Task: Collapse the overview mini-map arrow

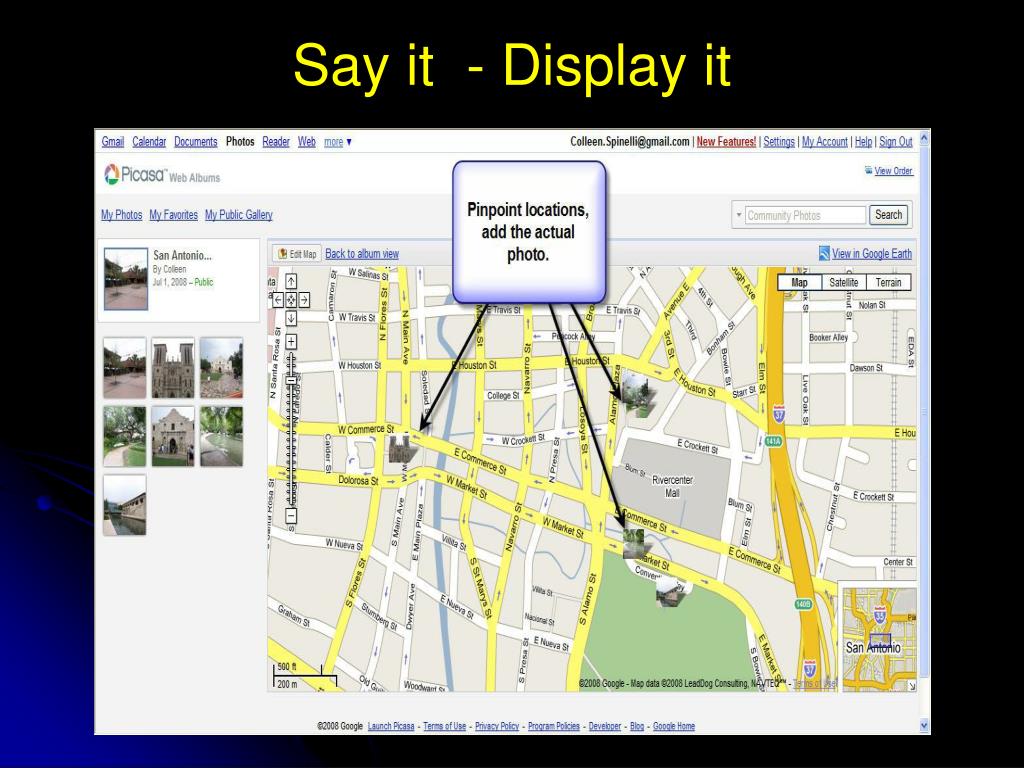Action: point(912,686)
